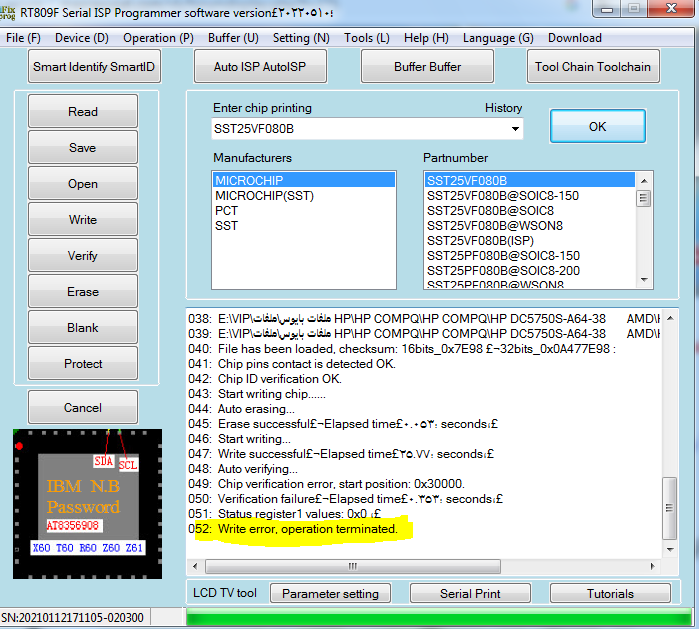
Task: Click Tool Chain Toolchain button
Action: click(593, 66)
